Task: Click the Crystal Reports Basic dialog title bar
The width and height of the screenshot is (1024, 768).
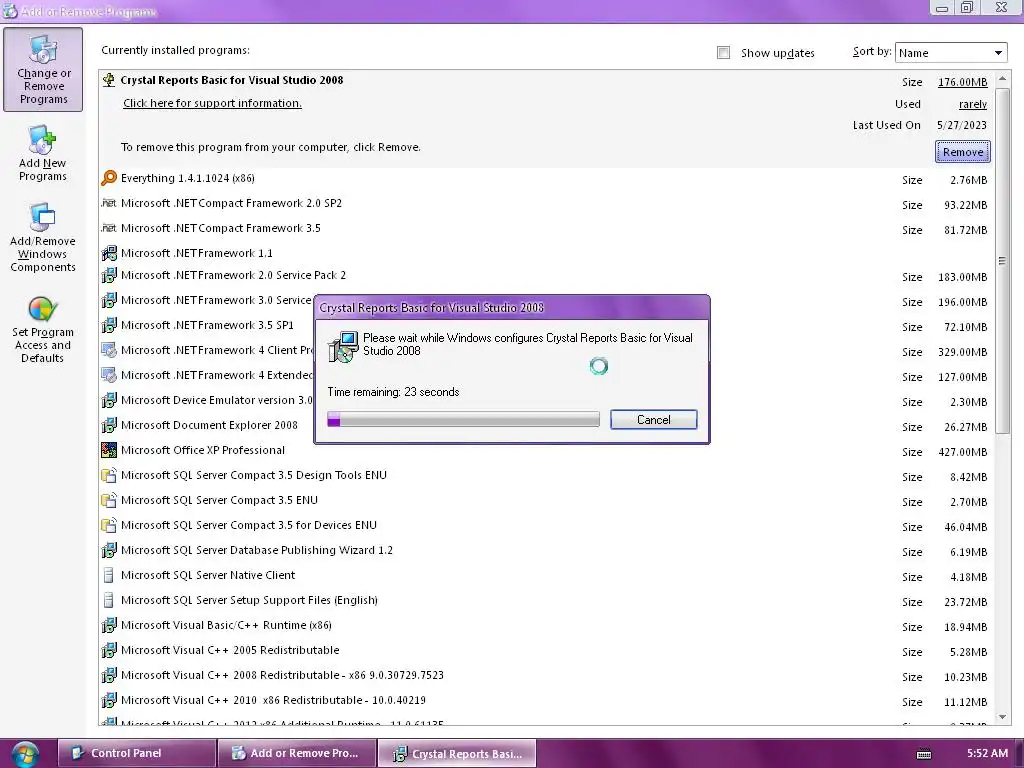Action: (x=512, y=308)
